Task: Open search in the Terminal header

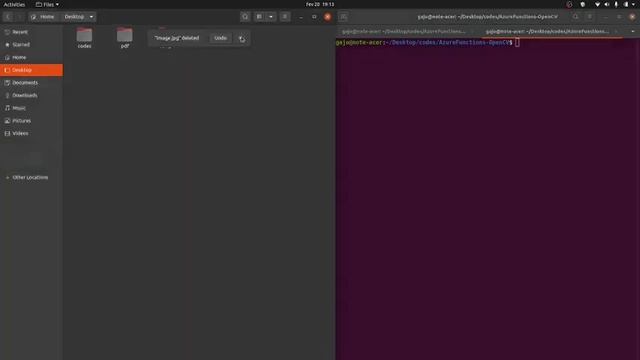Action: point(576,17)
